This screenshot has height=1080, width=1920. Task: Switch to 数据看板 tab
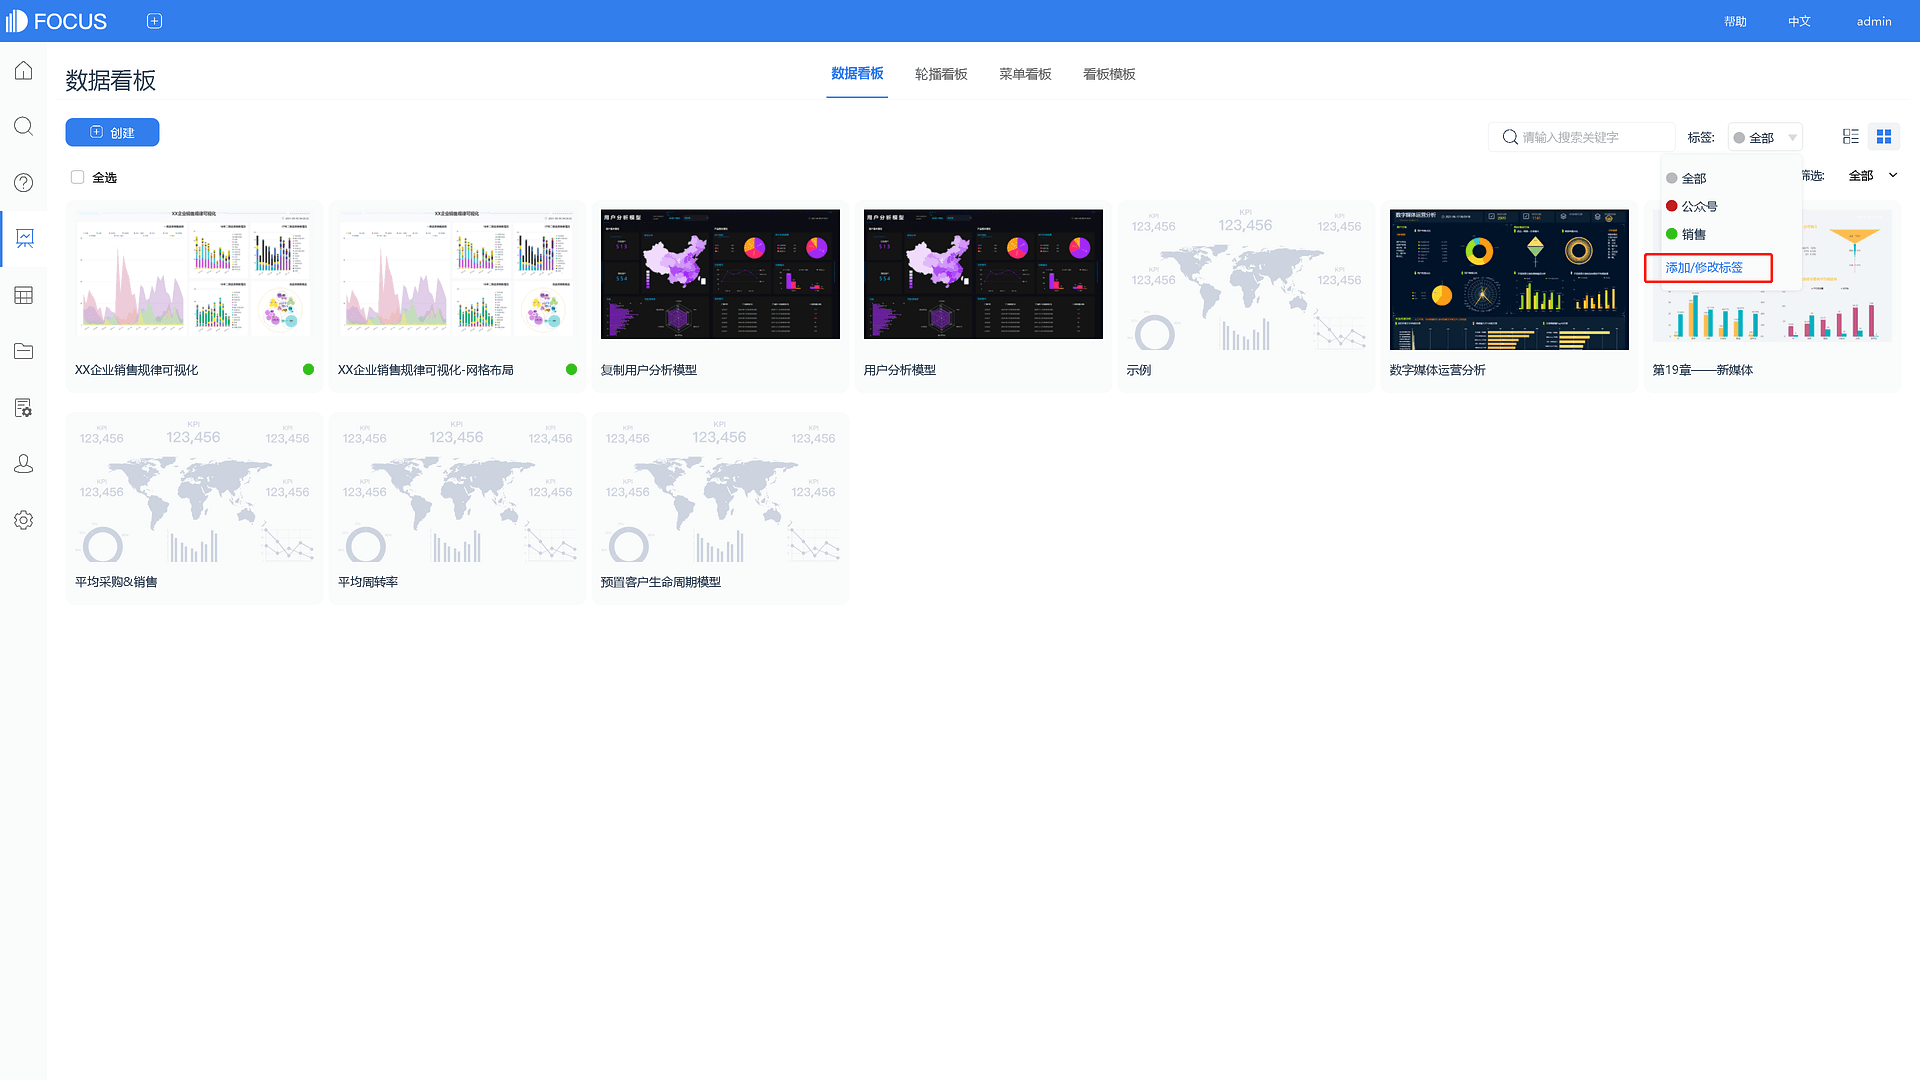[857, 74]
